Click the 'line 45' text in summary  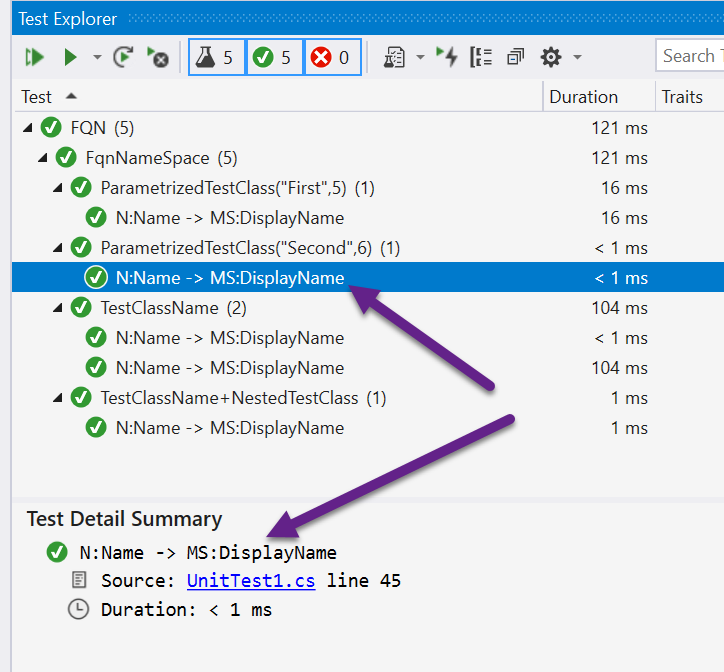pyautogui.click(x=364, y=581)
